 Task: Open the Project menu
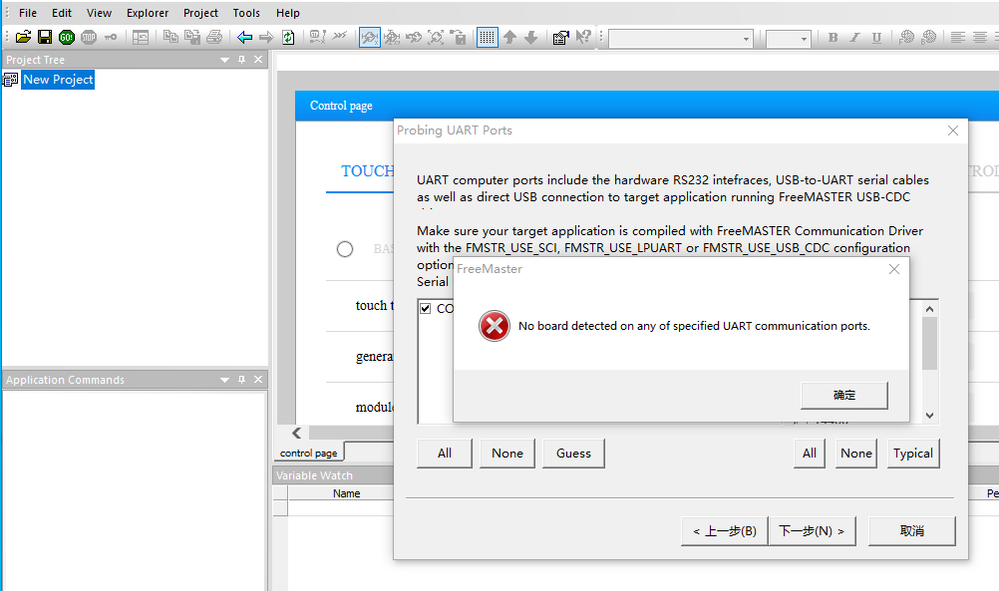[201, 13]
